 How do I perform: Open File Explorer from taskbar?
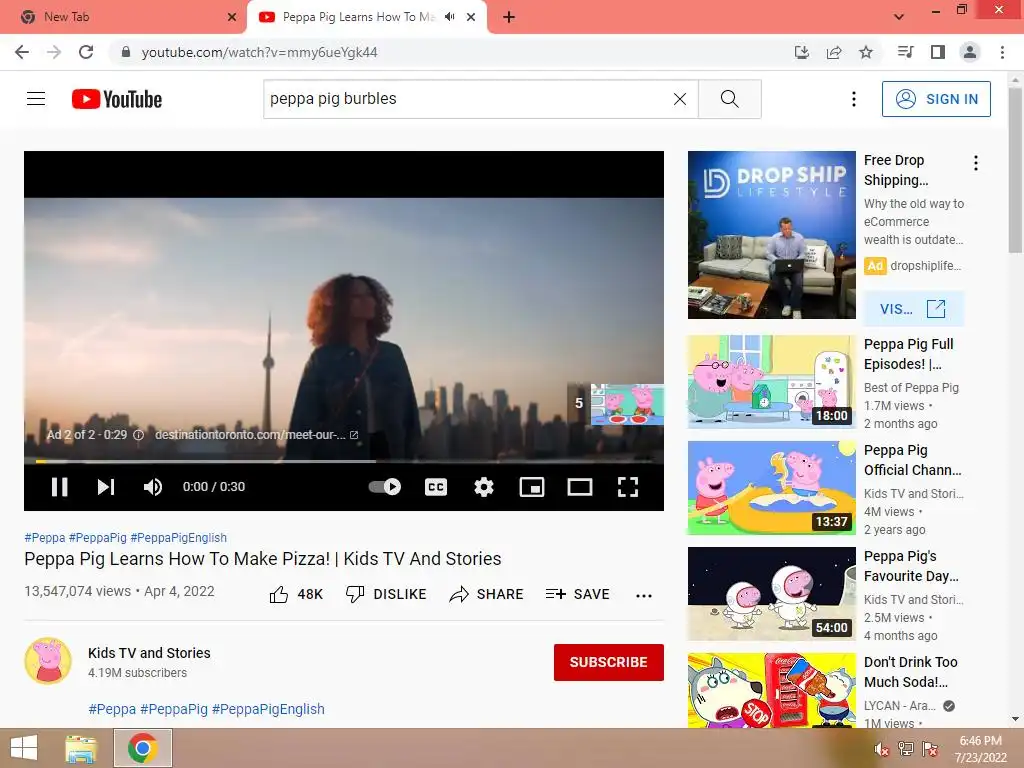(81, 749)
